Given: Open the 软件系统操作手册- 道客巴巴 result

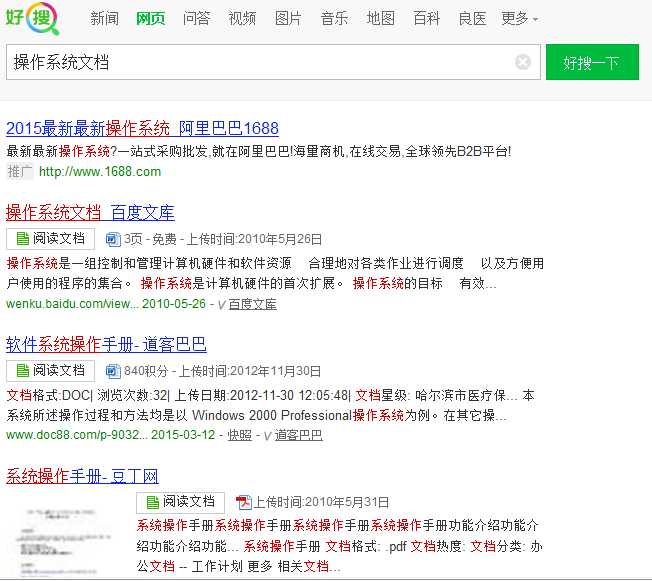Looking at the screenshot, I should pos(106,344).
